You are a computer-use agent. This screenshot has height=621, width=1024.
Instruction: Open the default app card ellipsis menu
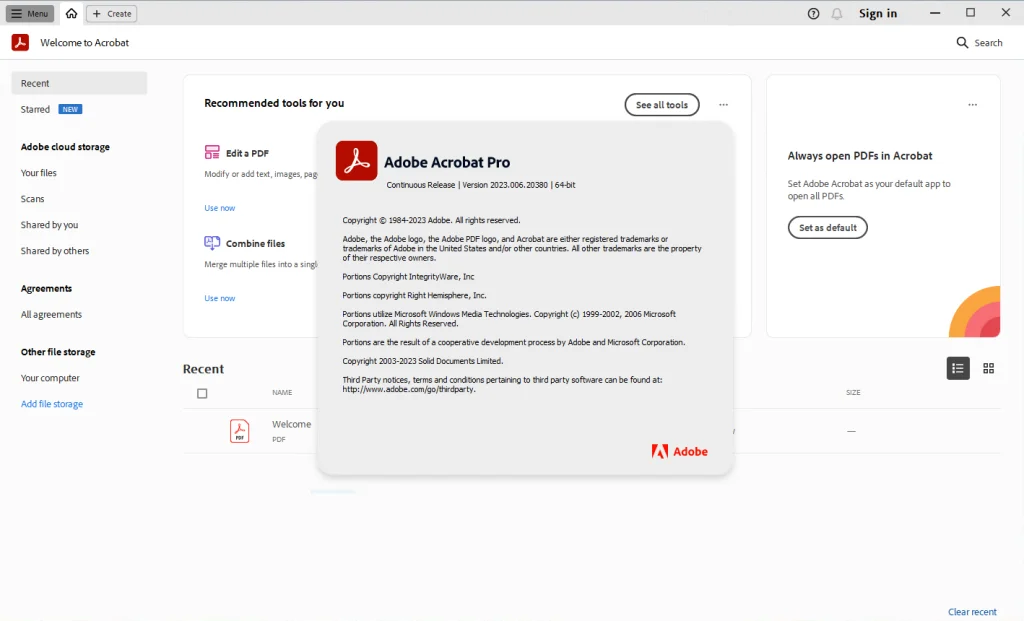[972, 104]
